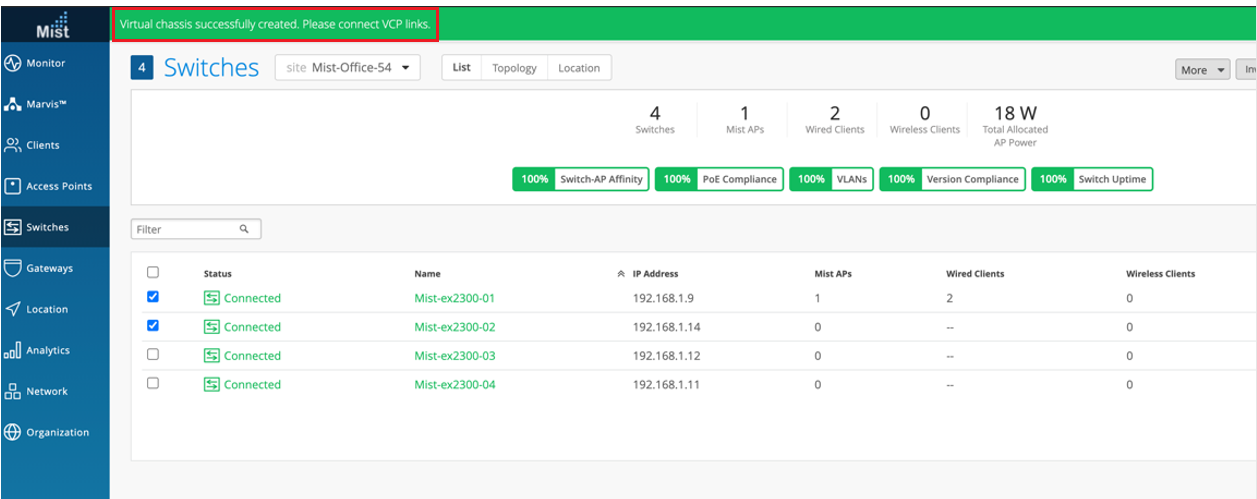1257x499 pixels.
Task: Open the site Mist-Office-54 dropdown
Action: coord(348,68)
